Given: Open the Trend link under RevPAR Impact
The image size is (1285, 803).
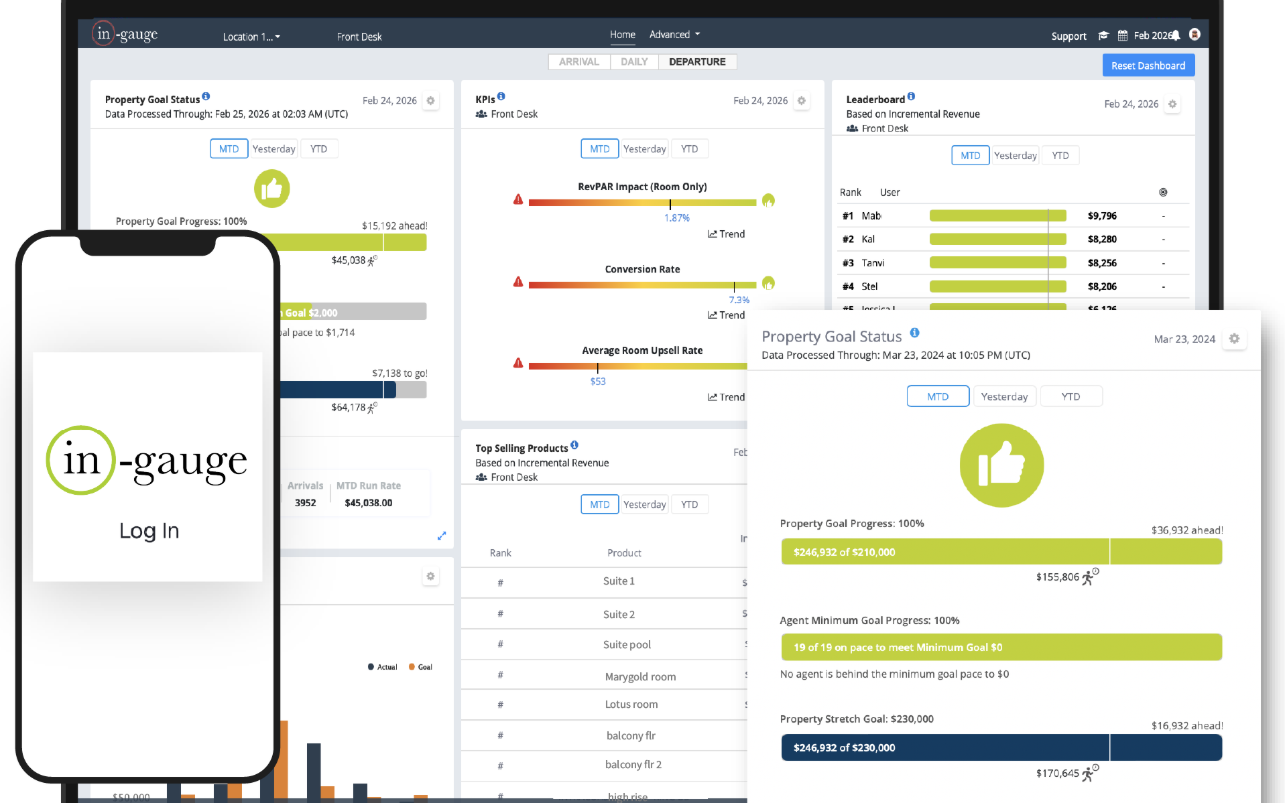Looking at the screenshot, I should (x=727, y=234).
